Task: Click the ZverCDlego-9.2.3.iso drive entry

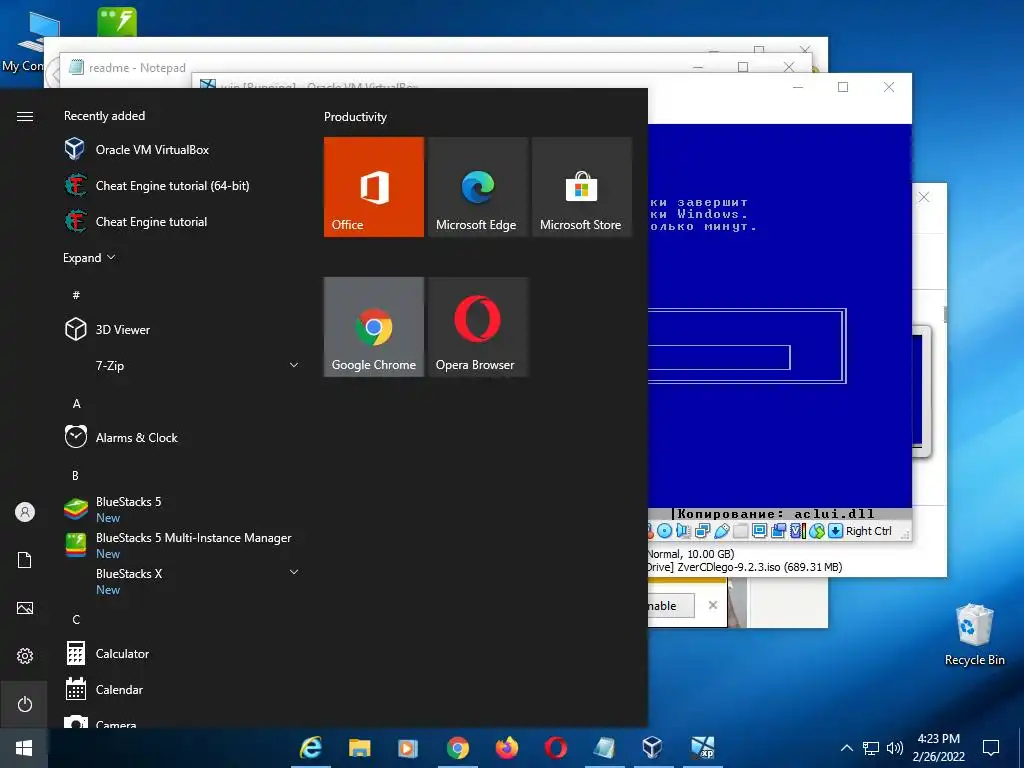Action: coord(744,567)
